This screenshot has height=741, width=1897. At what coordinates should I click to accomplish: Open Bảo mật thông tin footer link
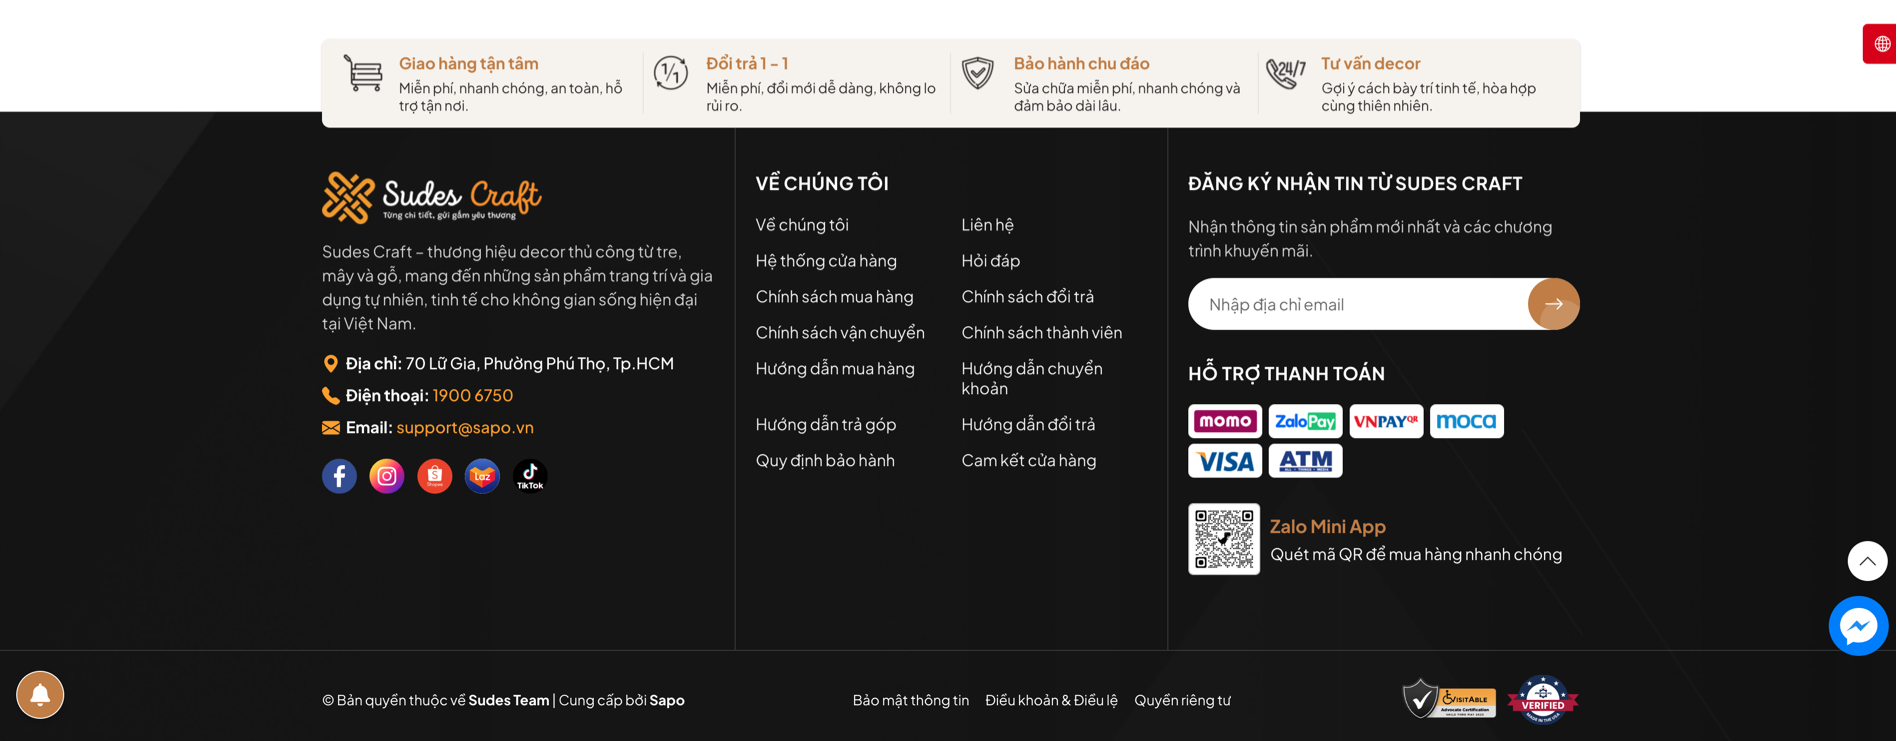point(911,701)
